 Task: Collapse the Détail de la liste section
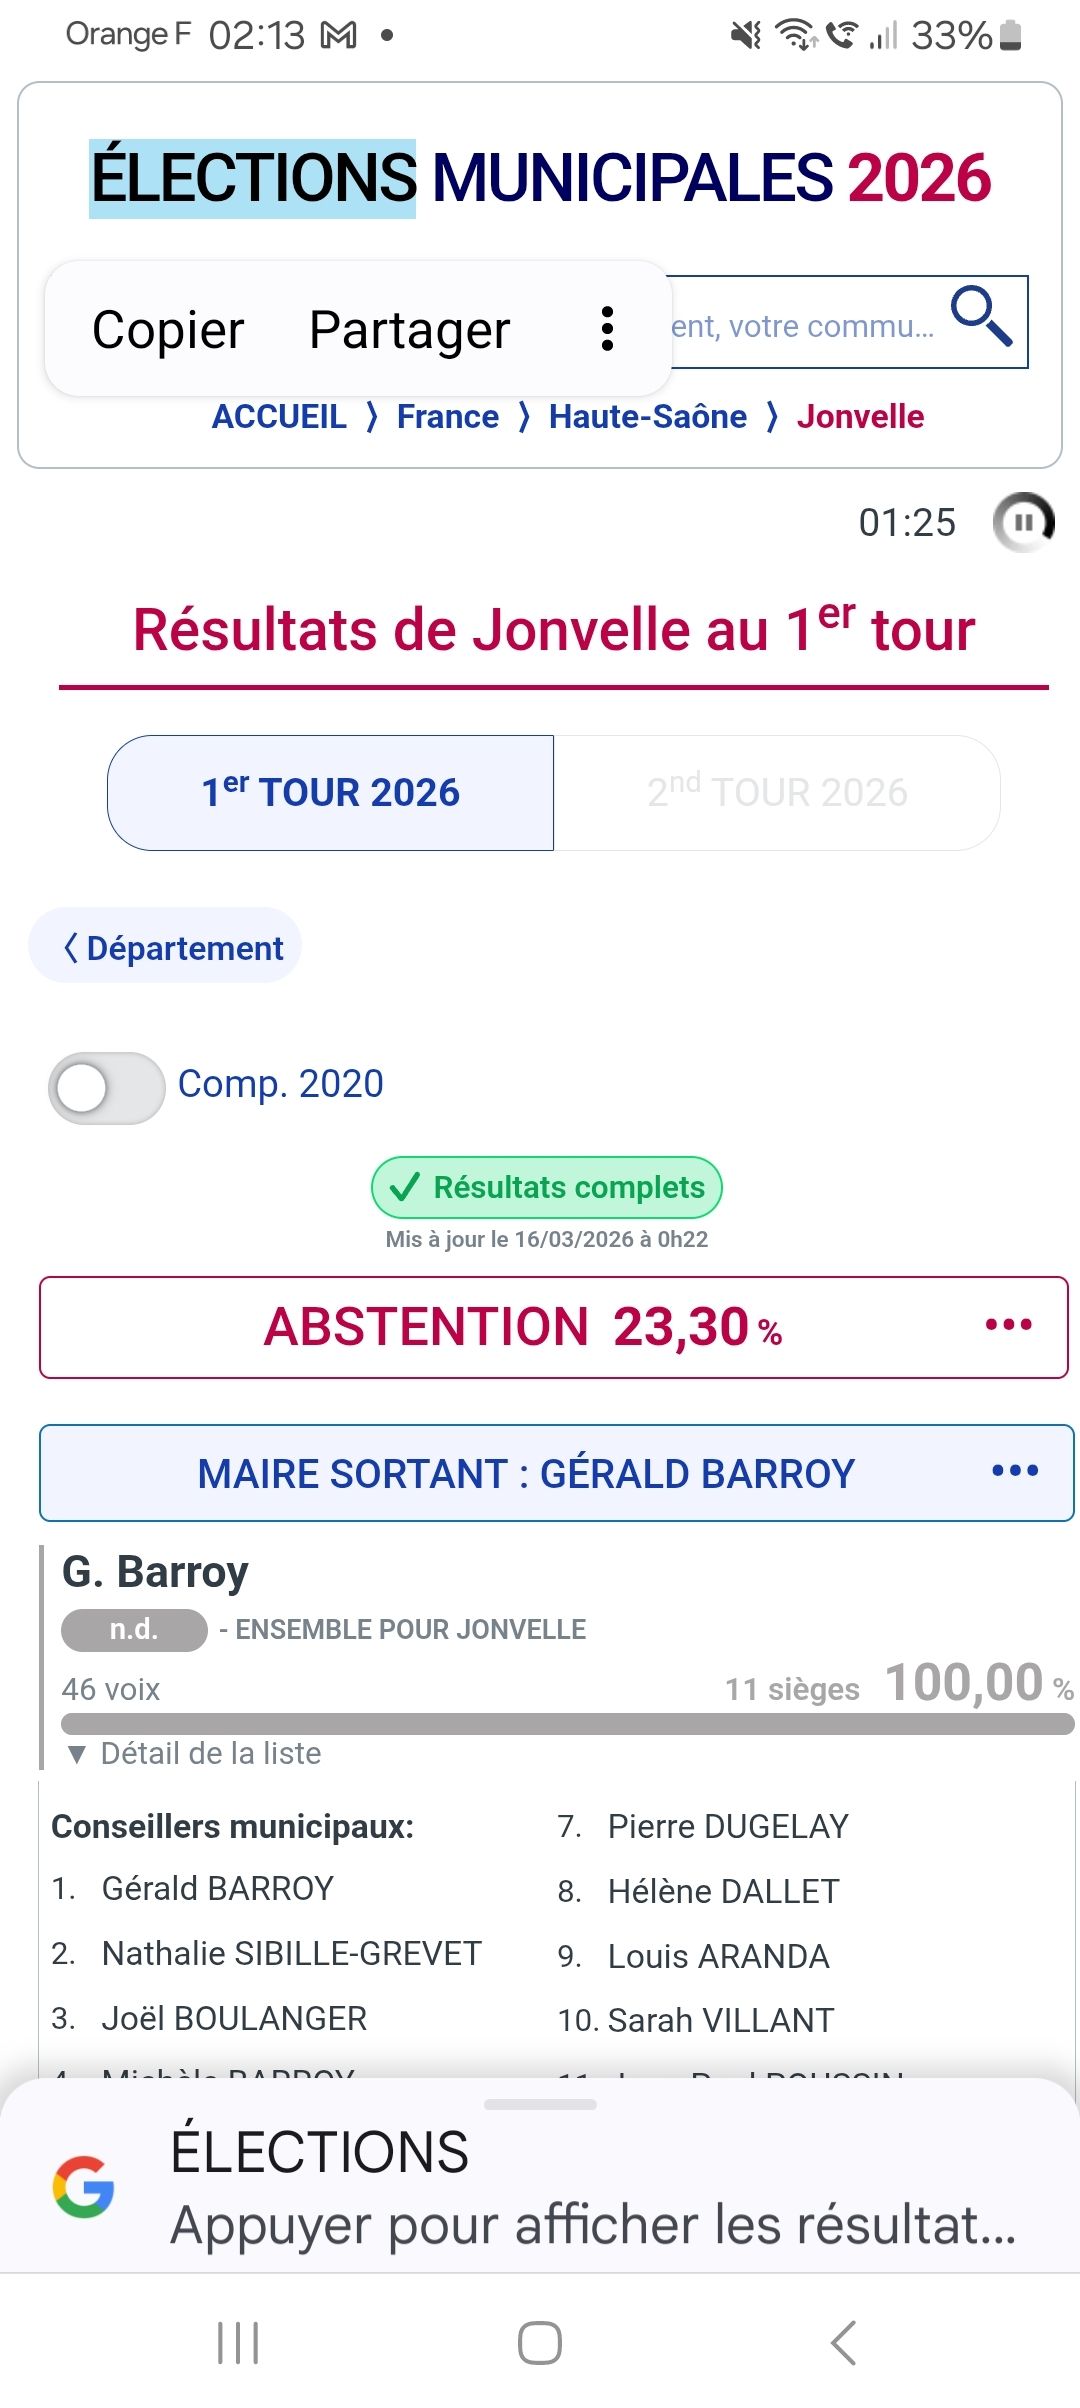pos(195,1753)
